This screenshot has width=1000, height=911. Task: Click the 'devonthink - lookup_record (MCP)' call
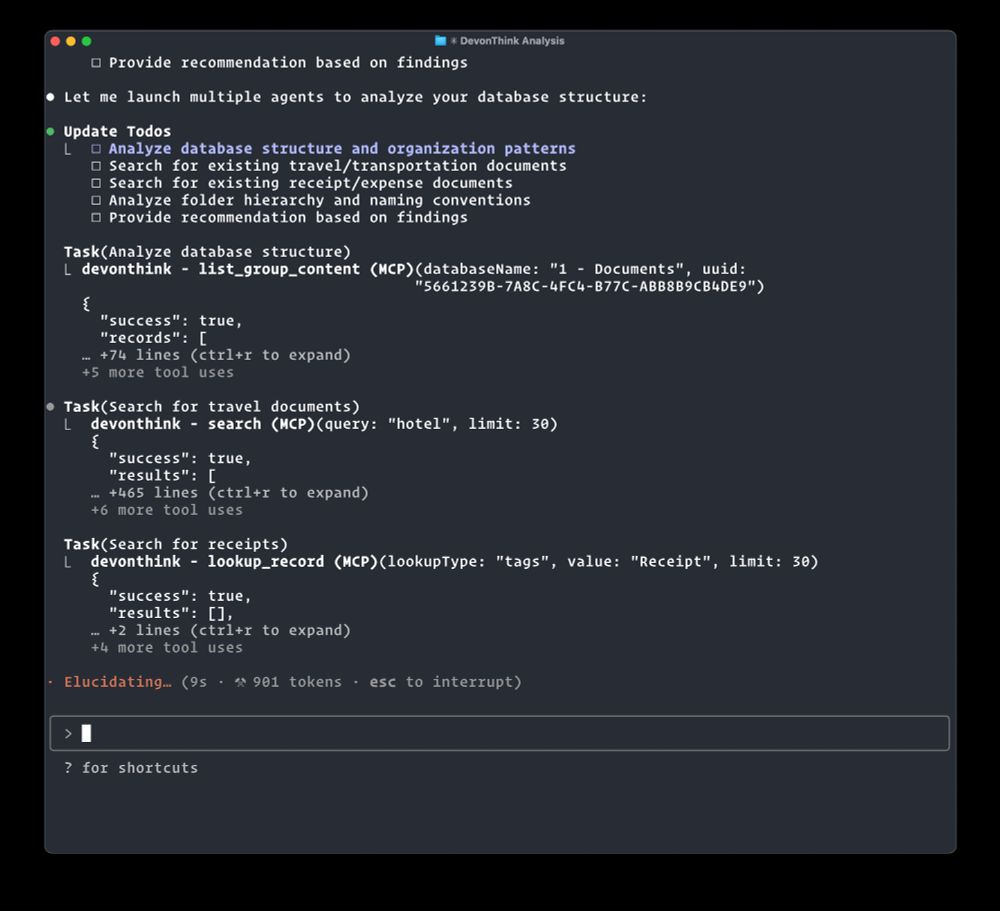click(x=234, y=562)
